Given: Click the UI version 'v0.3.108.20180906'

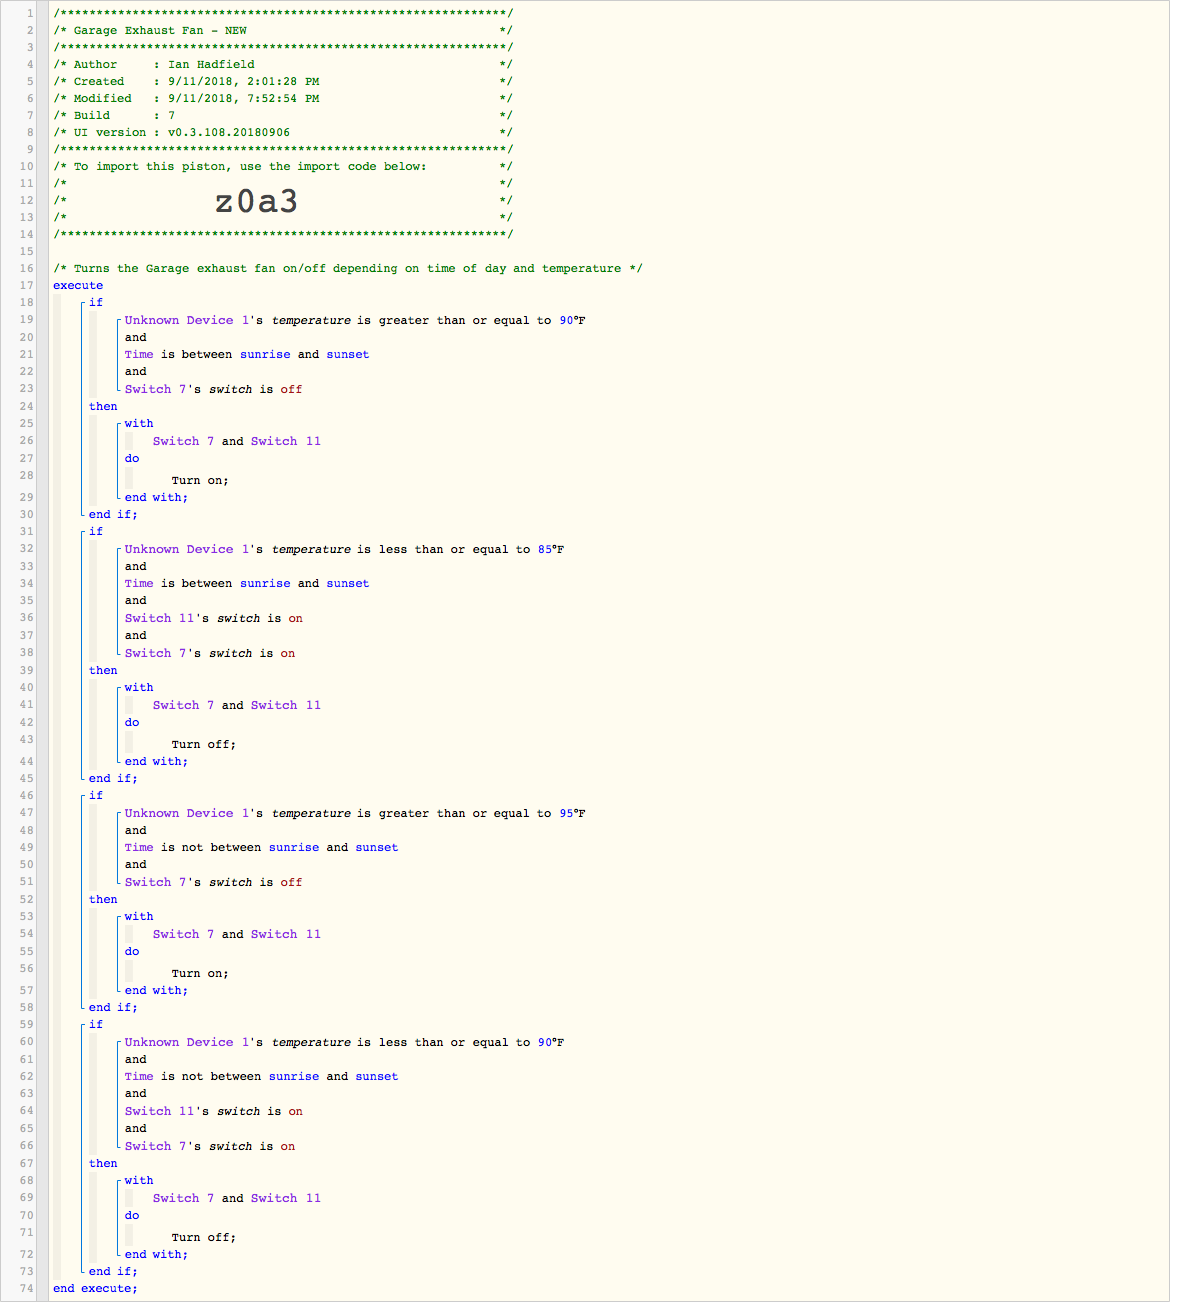Looking at the screenshot, I should click(x=229, y=132).
